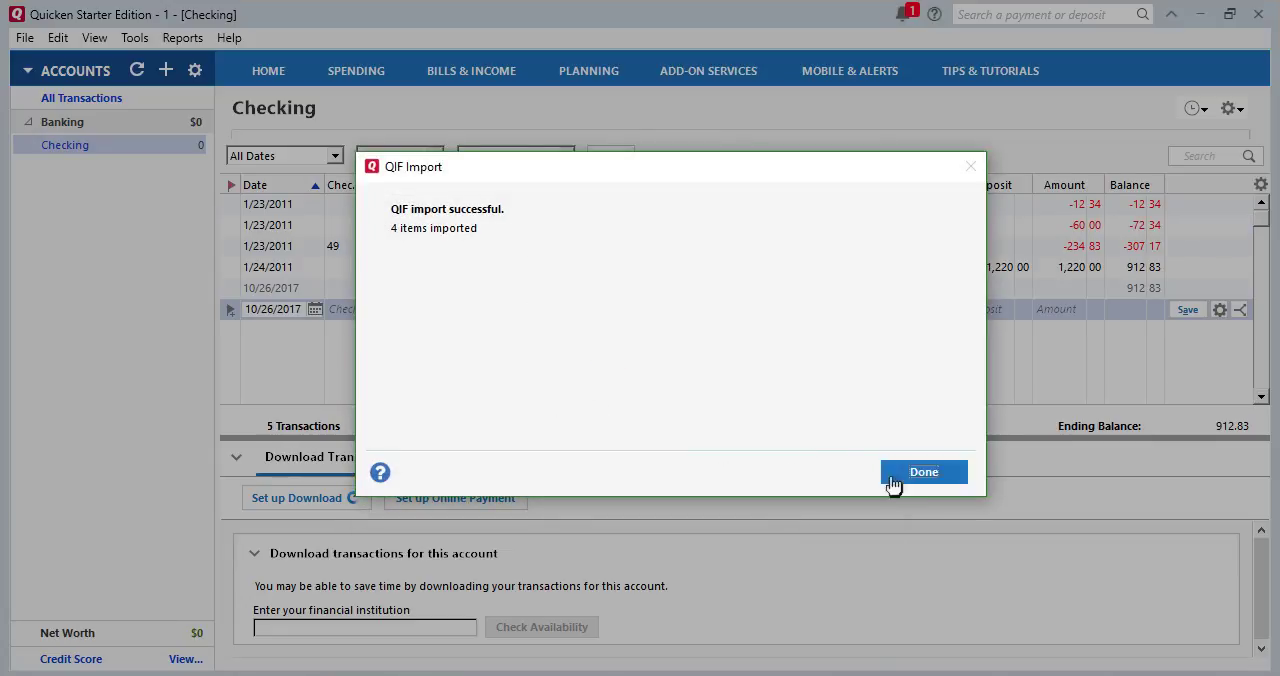Click the Check Availability button
The height and width of the screenshot is (676, 1280).
pyautogui.click(x=542, y=627)
